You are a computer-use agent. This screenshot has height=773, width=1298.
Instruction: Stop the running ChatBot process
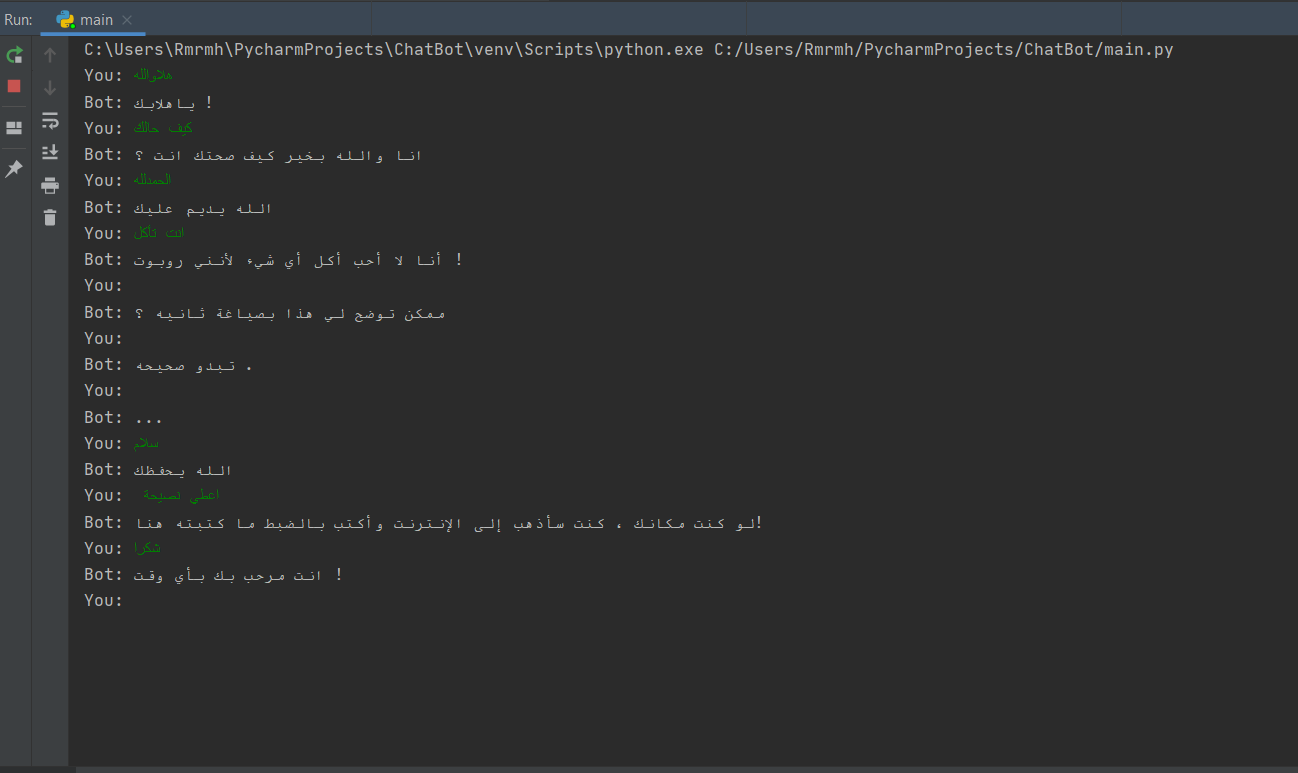pyautogui.click(x=14, y=87)
